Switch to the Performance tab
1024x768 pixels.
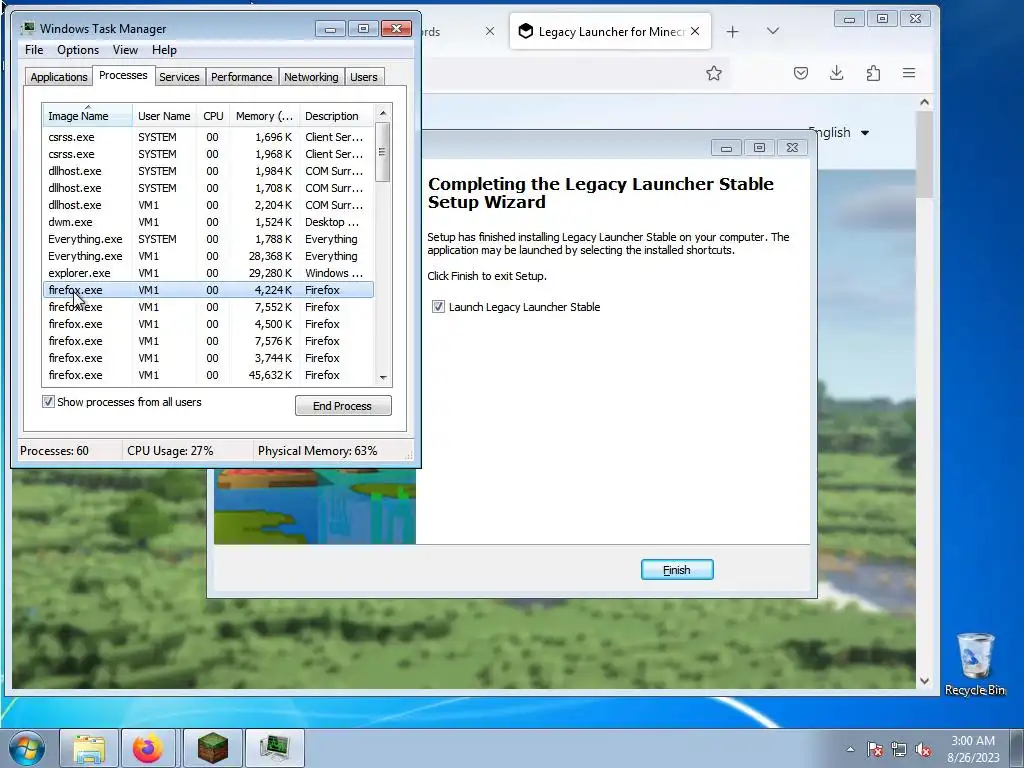coord(241,77)
